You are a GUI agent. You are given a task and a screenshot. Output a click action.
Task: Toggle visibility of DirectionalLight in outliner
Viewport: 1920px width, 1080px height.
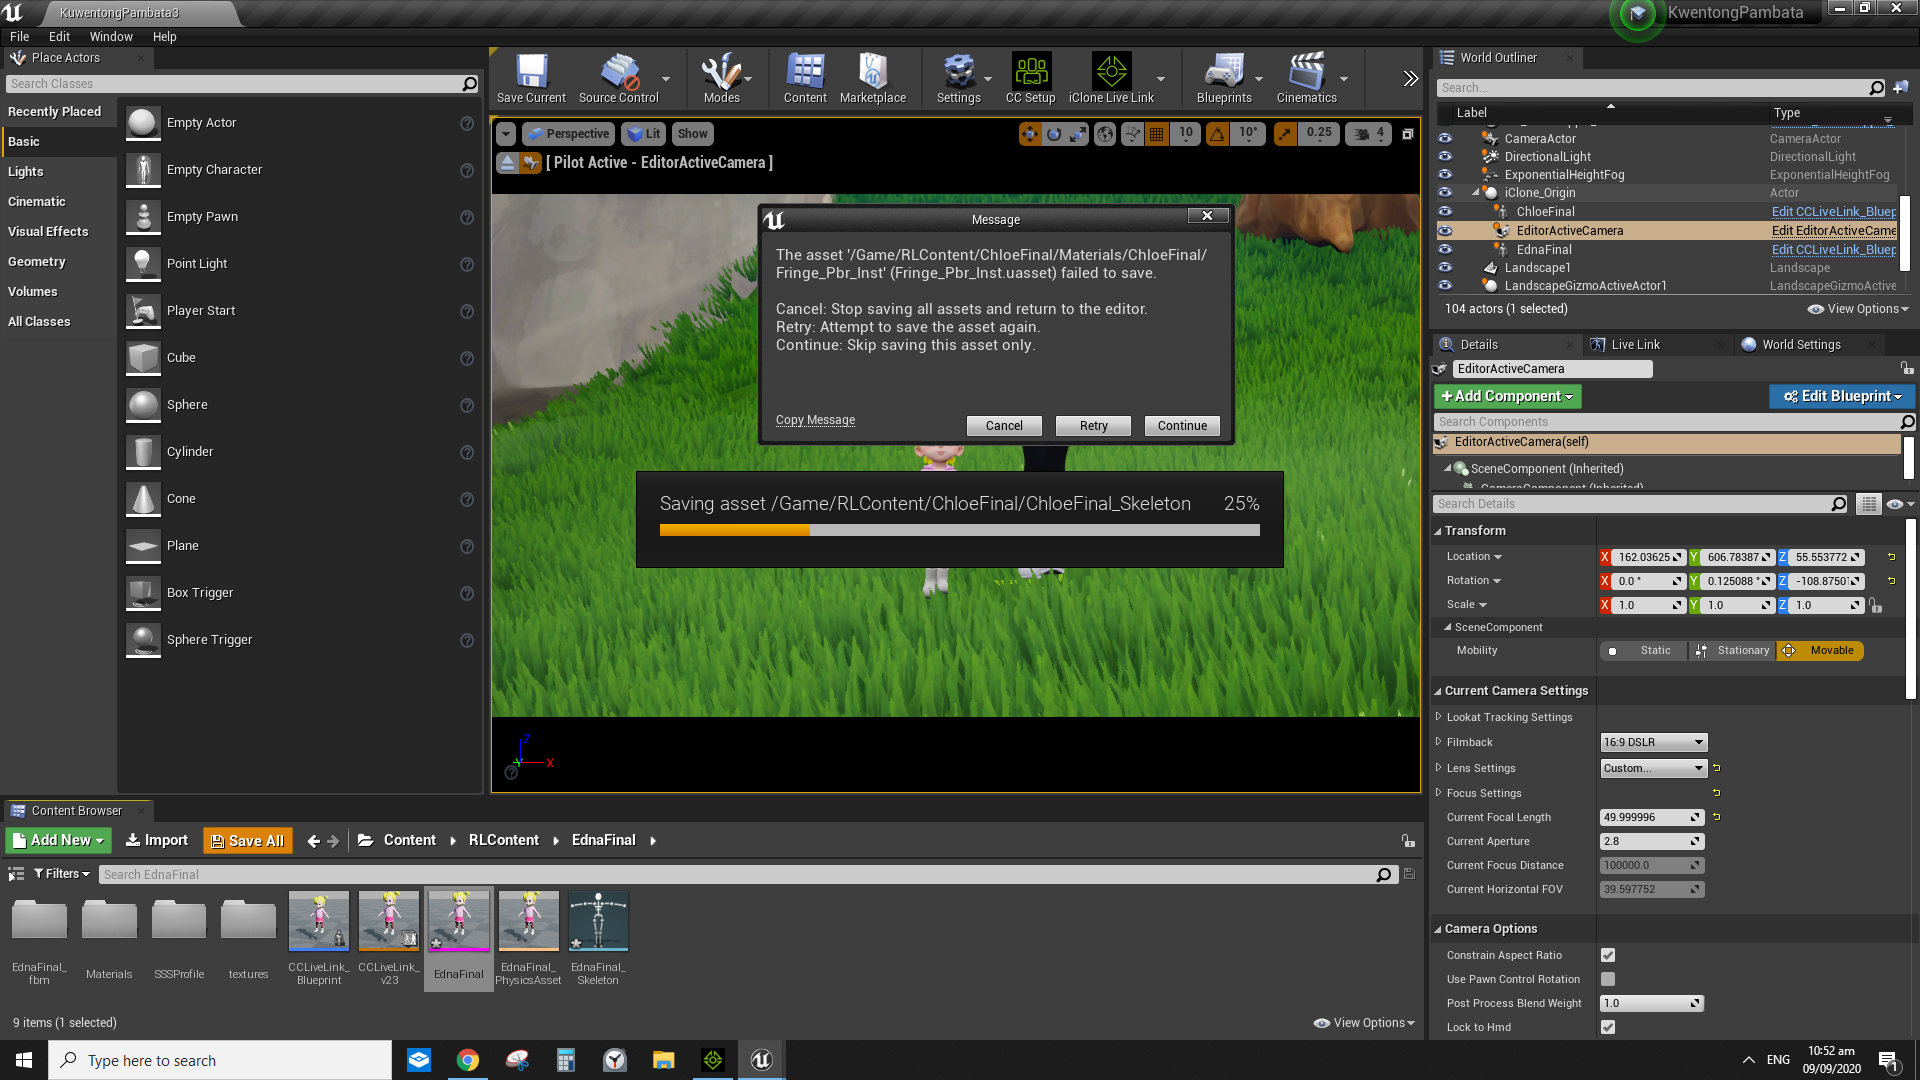(x=1445, y=156)
